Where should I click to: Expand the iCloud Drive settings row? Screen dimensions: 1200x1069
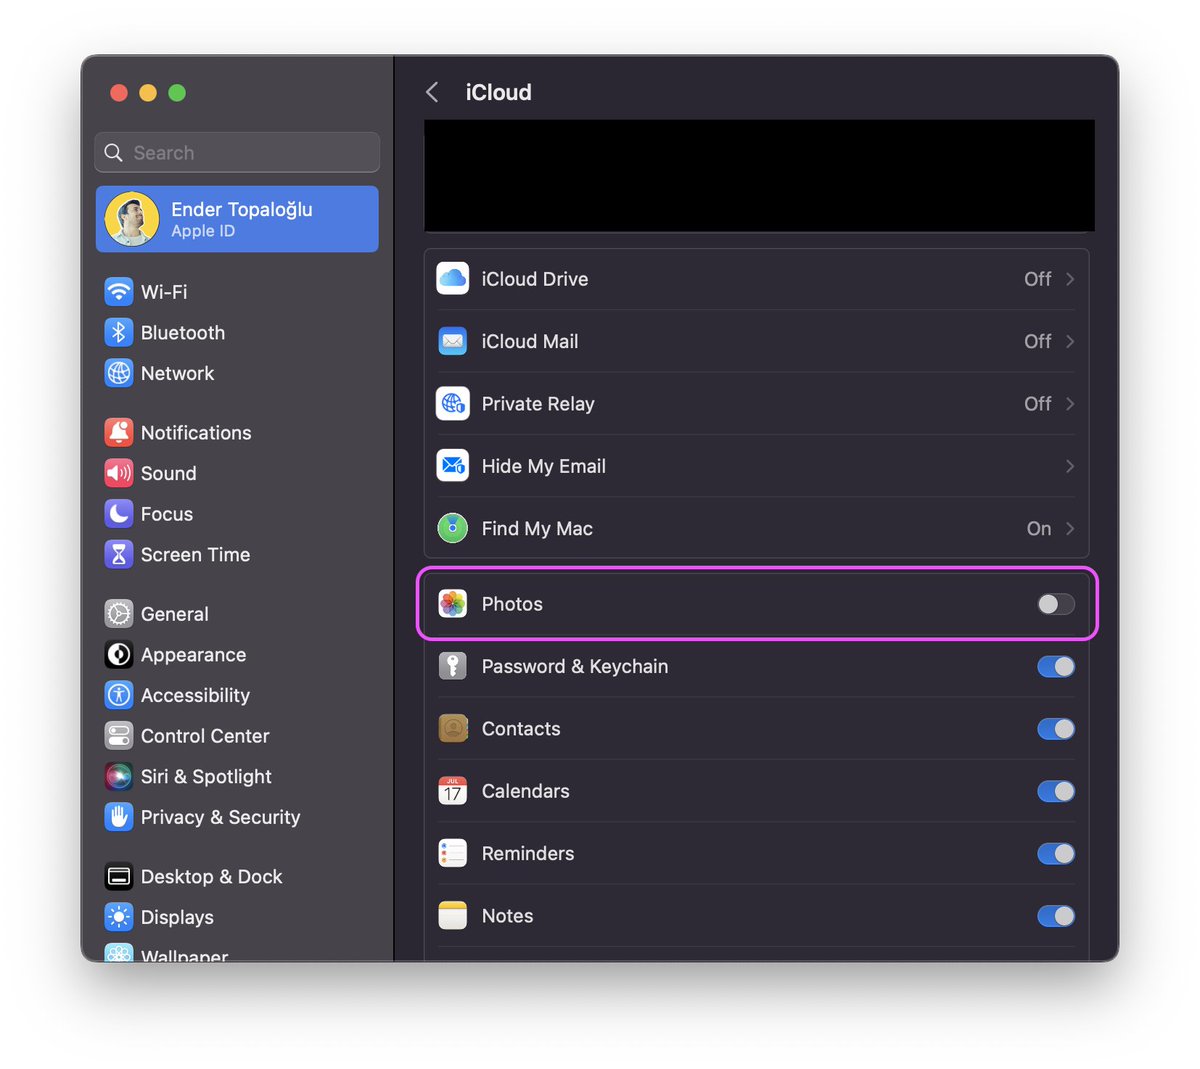(x=1070, y=279)
